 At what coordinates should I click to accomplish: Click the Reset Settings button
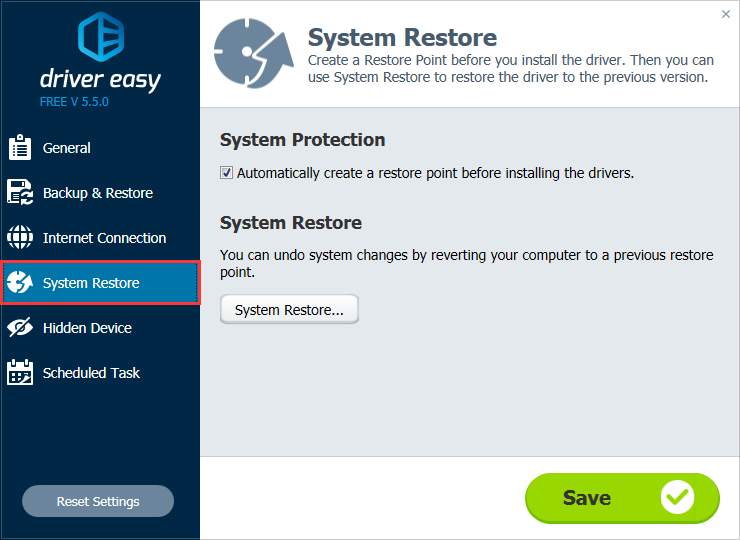click(98, 501)
